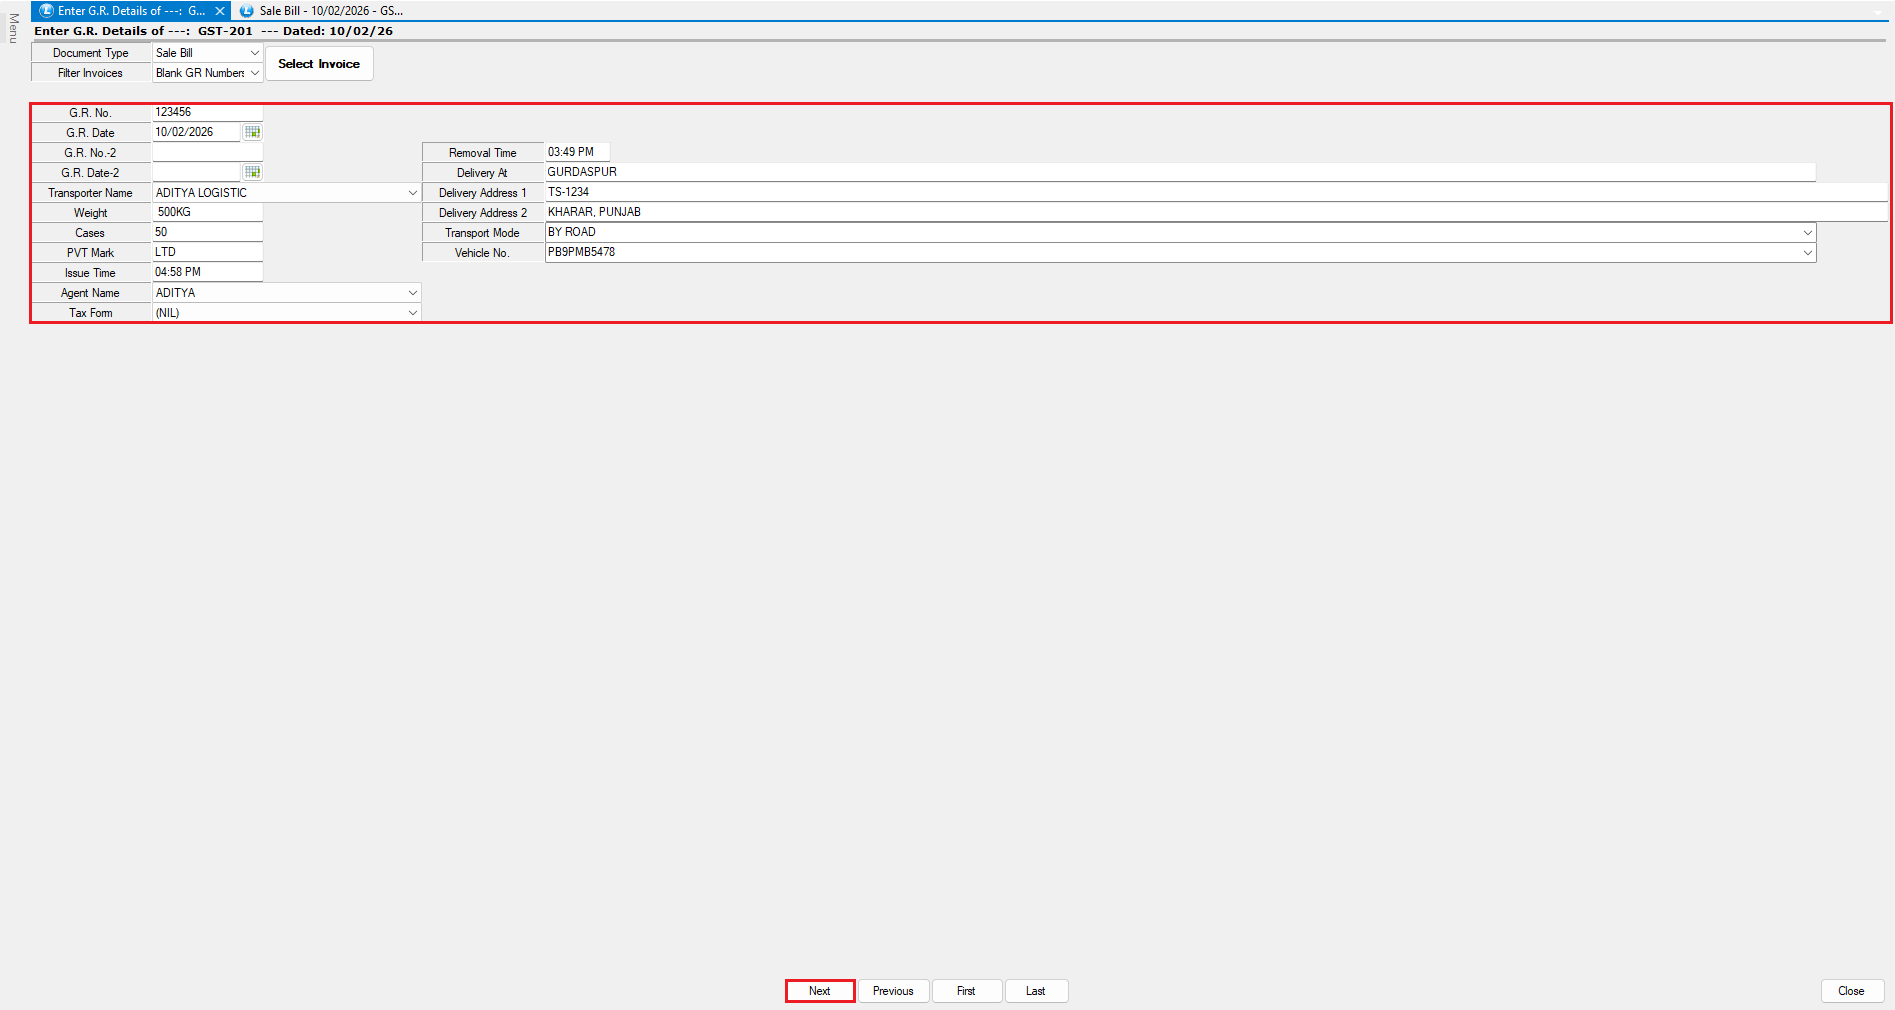Click the Next button

tap(820, 991)
